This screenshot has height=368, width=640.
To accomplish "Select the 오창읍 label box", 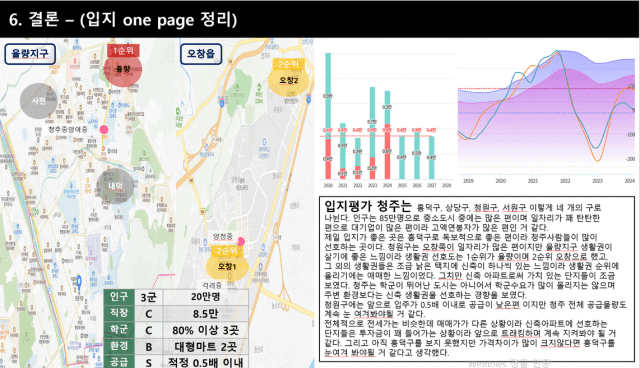I will [x=201, y=54].
